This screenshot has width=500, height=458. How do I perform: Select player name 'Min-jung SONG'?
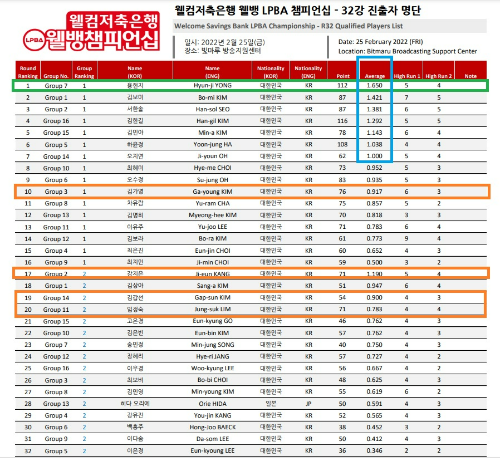(x=212, y=345)
